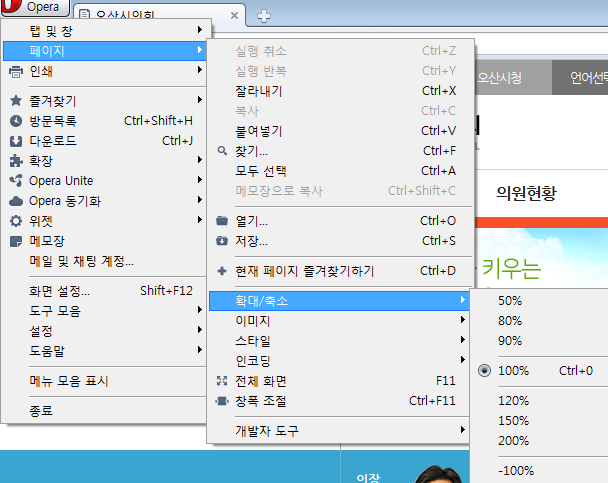This screenshot has width=608, height=483.
Task: Select 메뉴 모음 표시 menu entry
Action: (68, 381)
